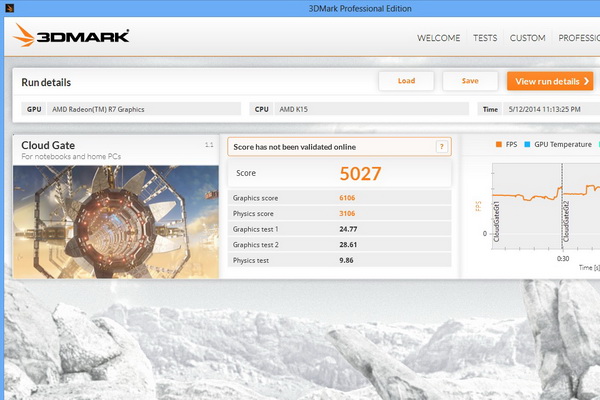Click the Cloud Gate title heading
The image size is (600, 400).
(48, 145)
